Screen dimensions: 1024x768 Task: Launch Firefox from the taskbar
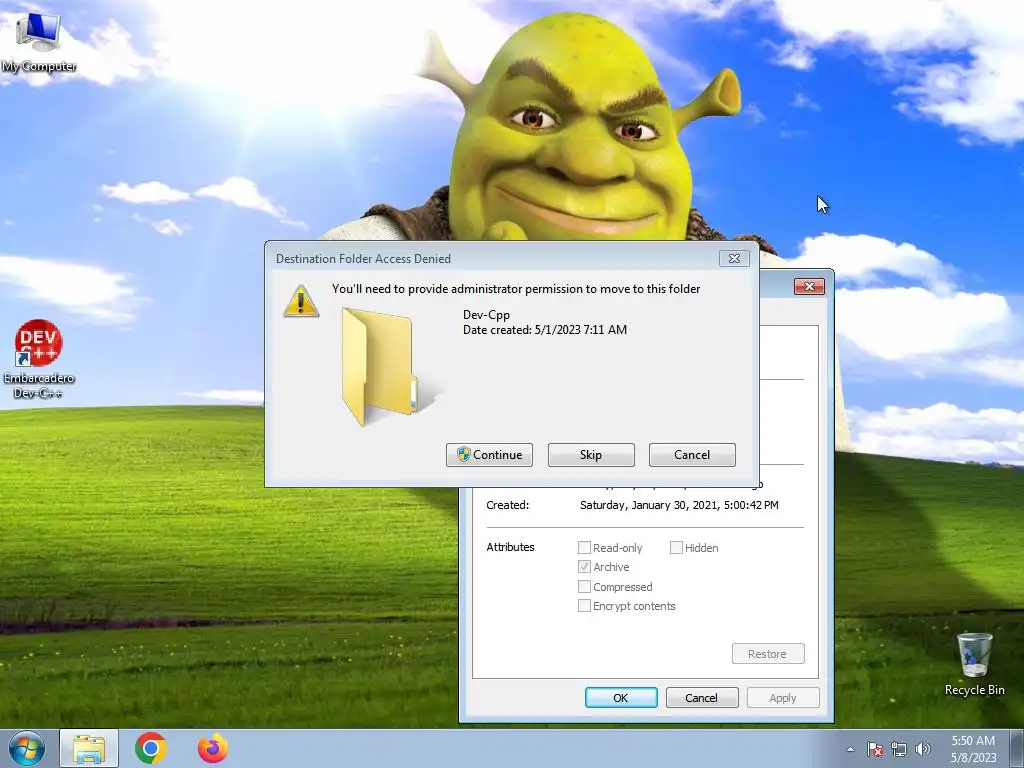(x=213, y=748)
